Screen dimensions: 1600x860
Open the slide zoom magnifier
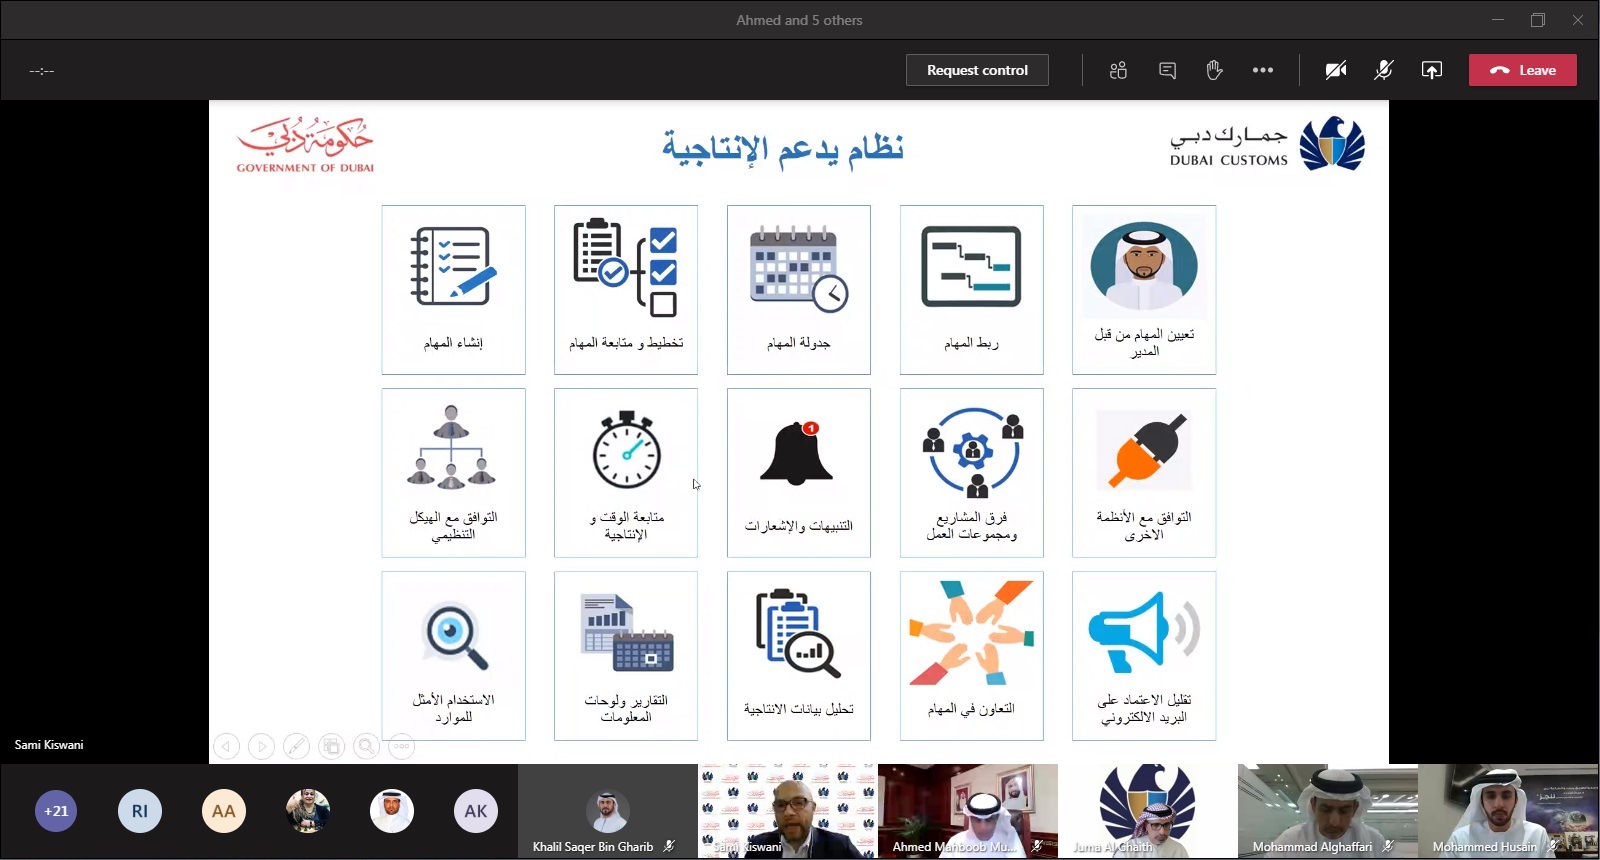pyautogui.click(x=367, y=746)
